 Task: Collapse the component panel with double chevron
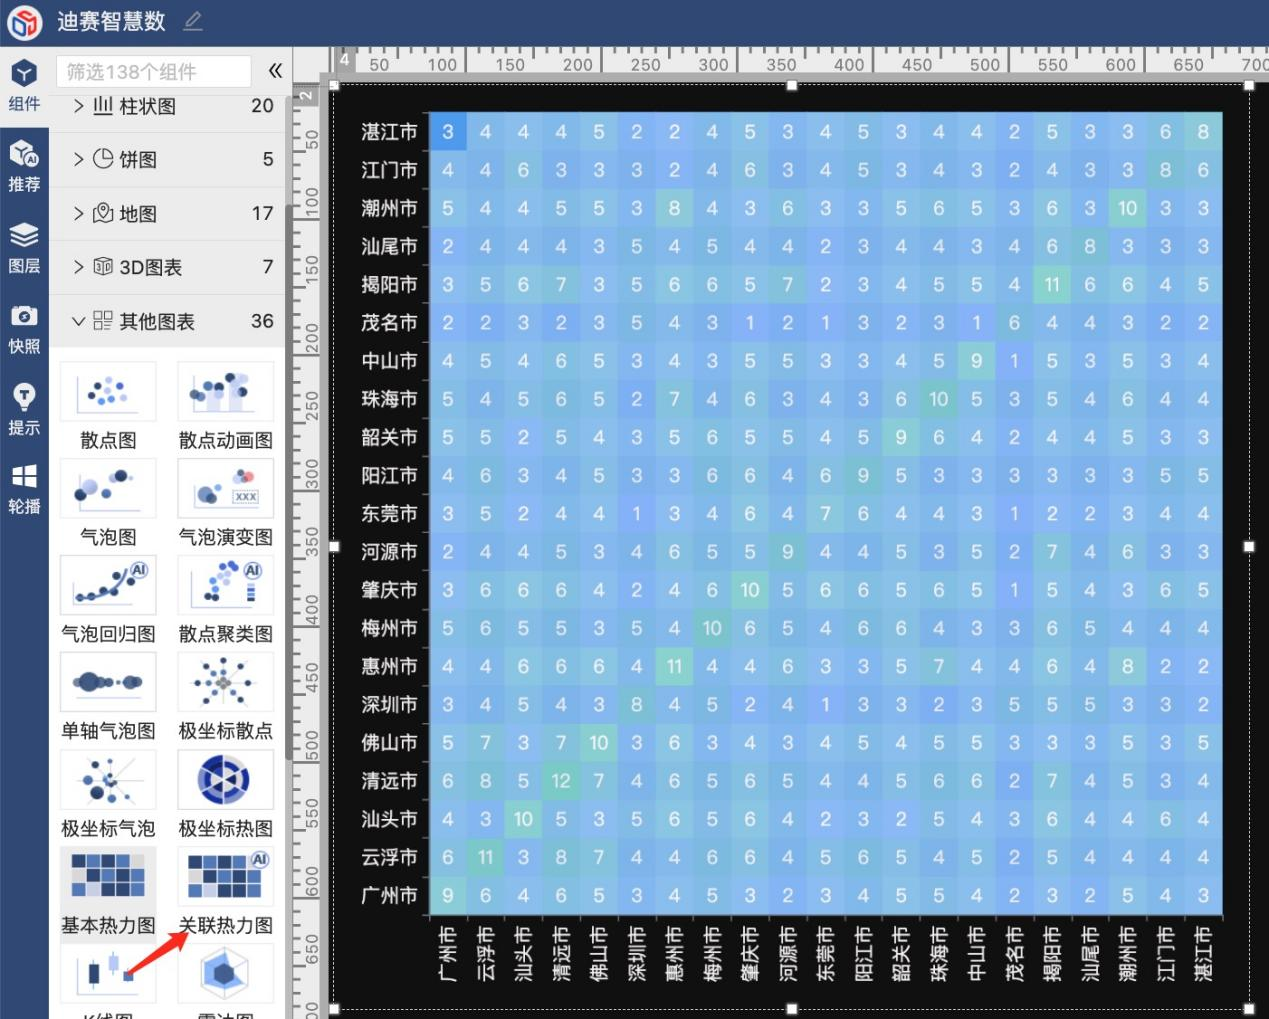click(x=275, y=70)
